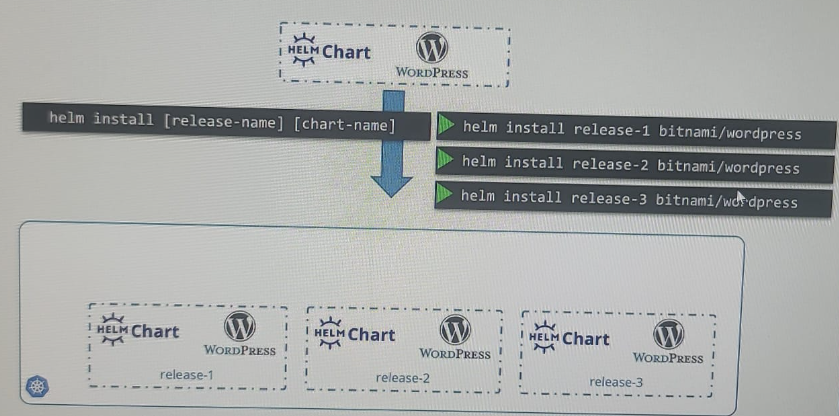This screenshot has height=416, width=839.
Task: Click the Helm logo in the release-1 box
Action: (112, 329)
